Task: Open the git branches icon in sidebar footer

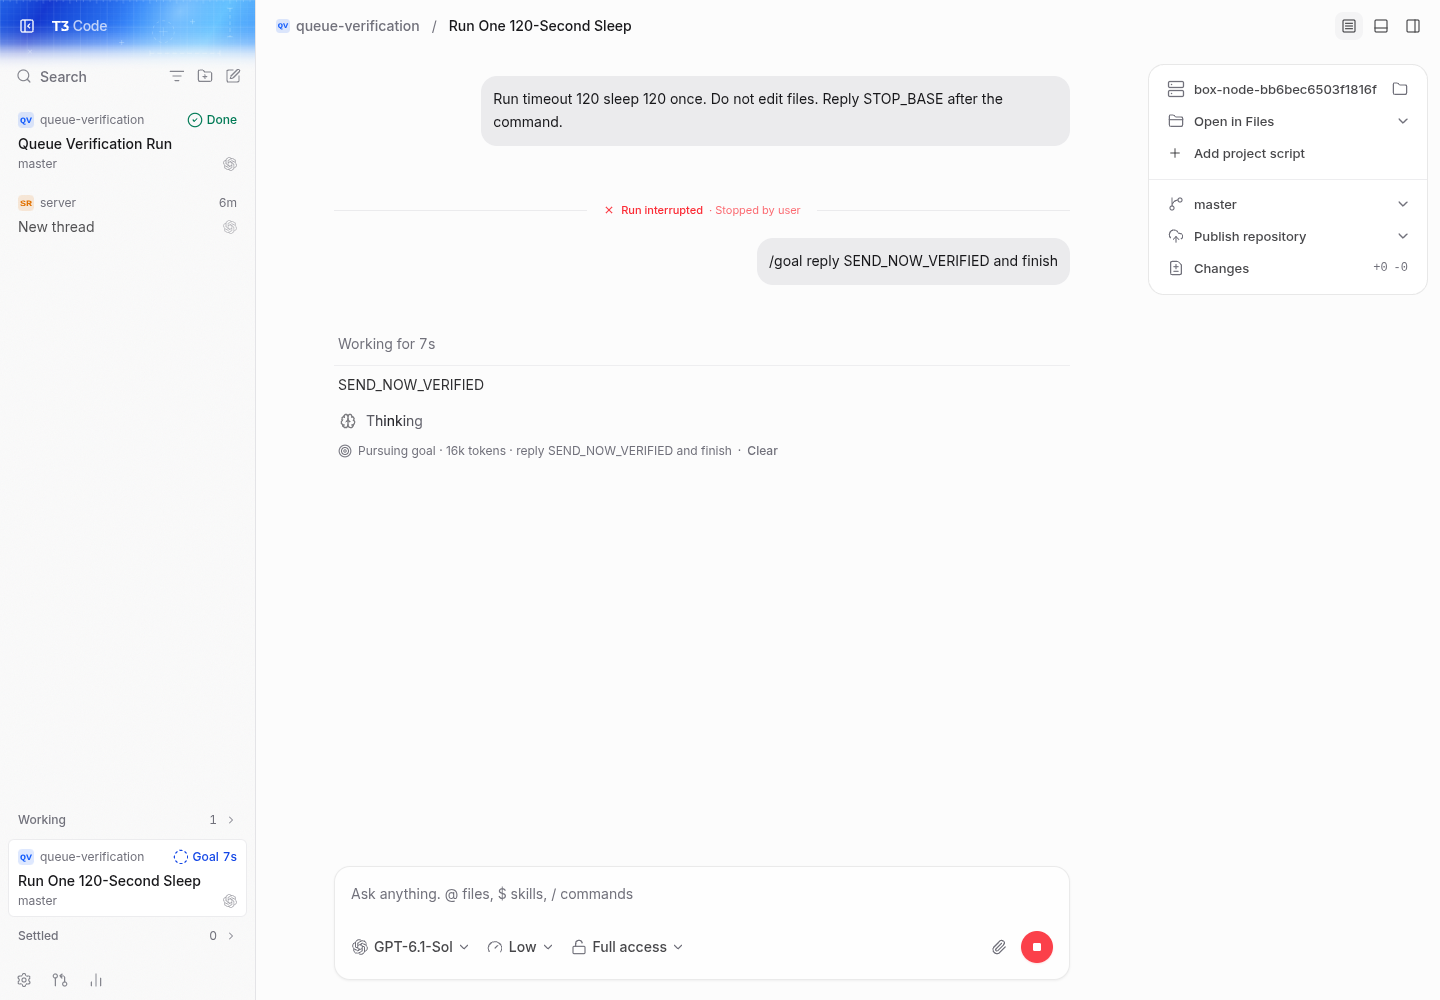Action: coord(60,980)
